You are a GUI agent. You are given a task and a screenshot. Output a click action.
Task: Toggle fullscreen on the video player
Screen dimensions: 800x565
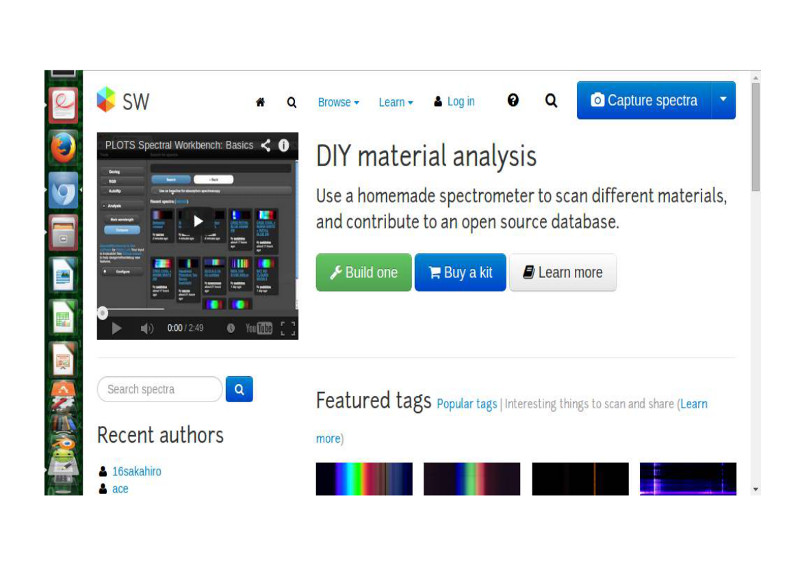(x=287, y=328)
